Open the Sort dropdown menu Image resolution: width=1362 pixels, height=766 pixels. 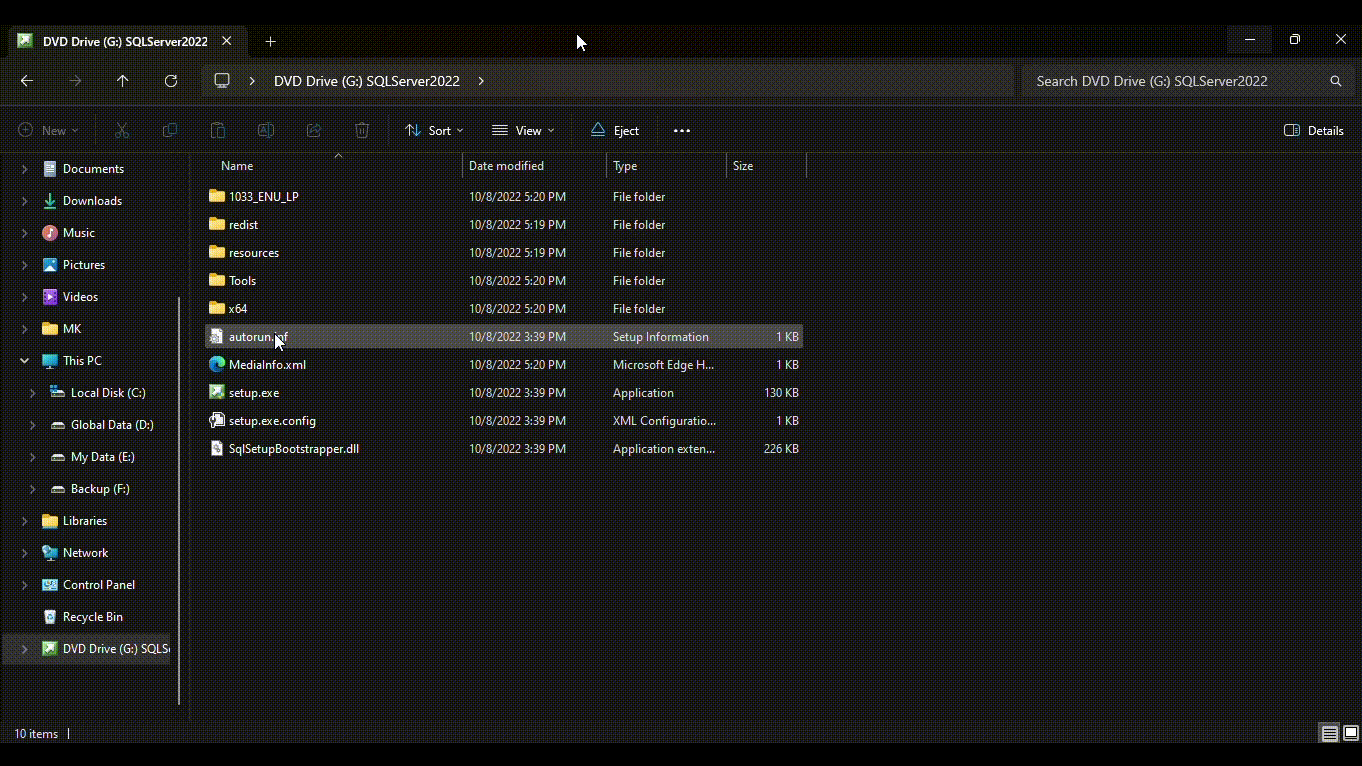[x=434, y=130]
